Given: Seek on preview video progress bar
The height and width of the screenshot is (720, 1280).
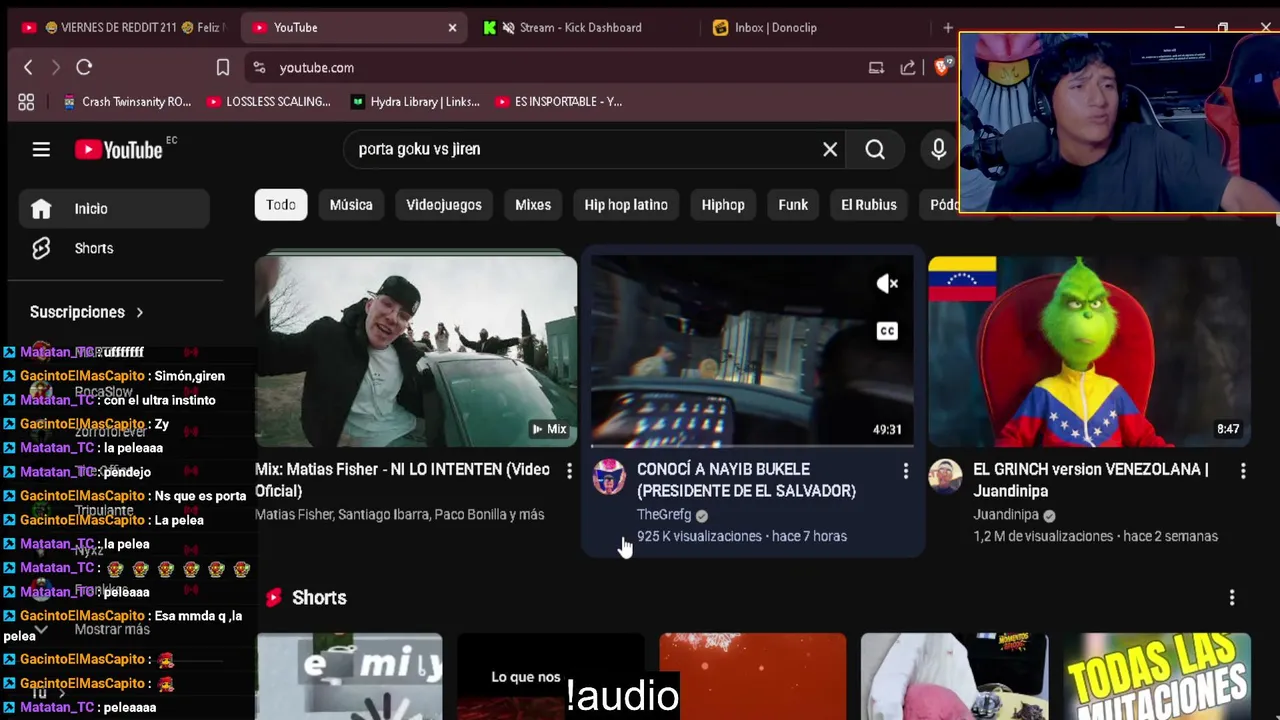Looking at the screenshot, I should 752,445.
